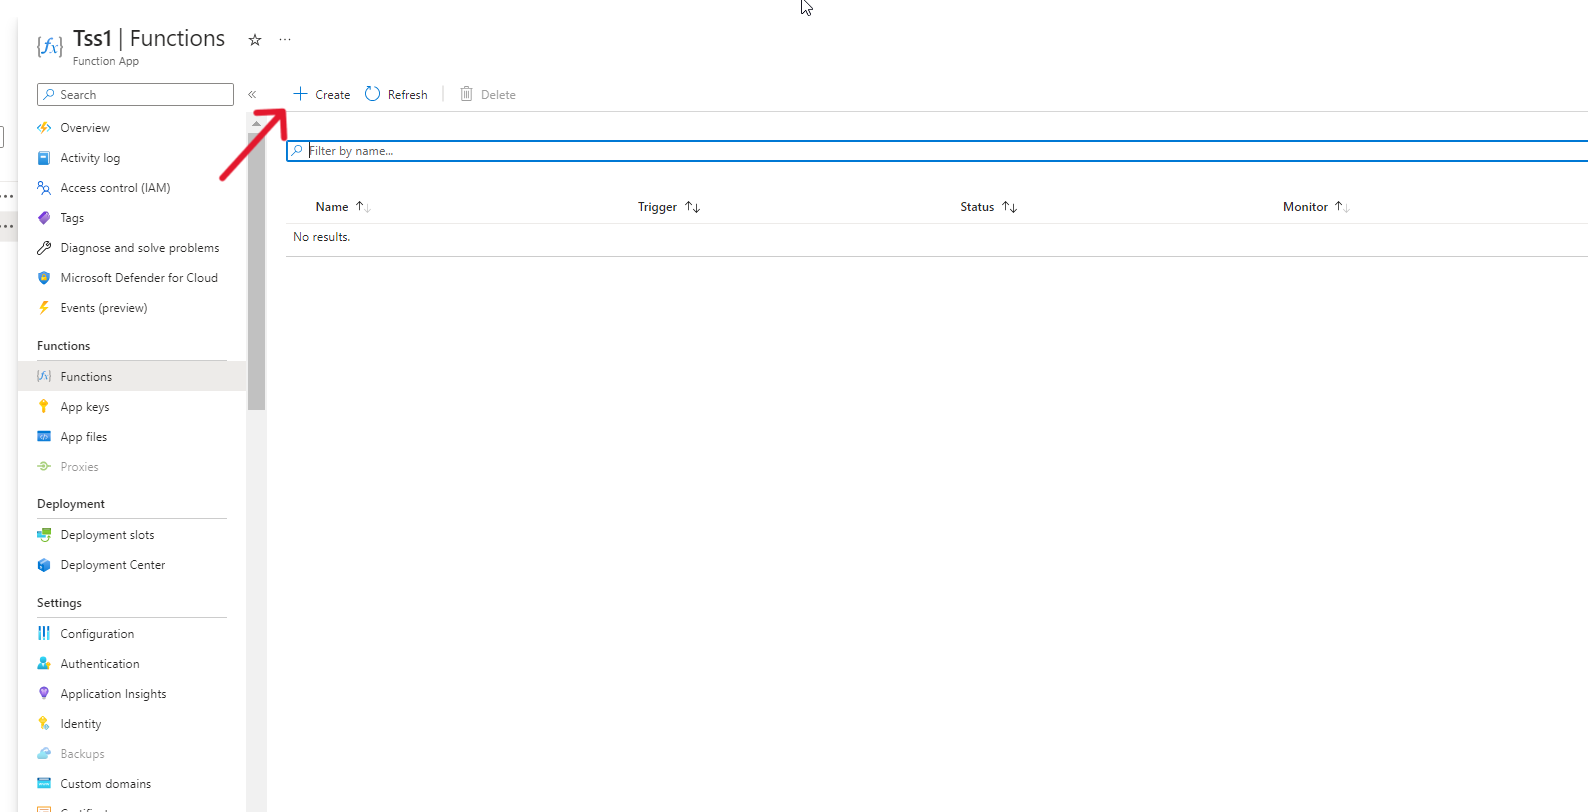Screen dimensions: 1588x812
Task: Click the Configuration bars icon
Action: tap(44, 634)
